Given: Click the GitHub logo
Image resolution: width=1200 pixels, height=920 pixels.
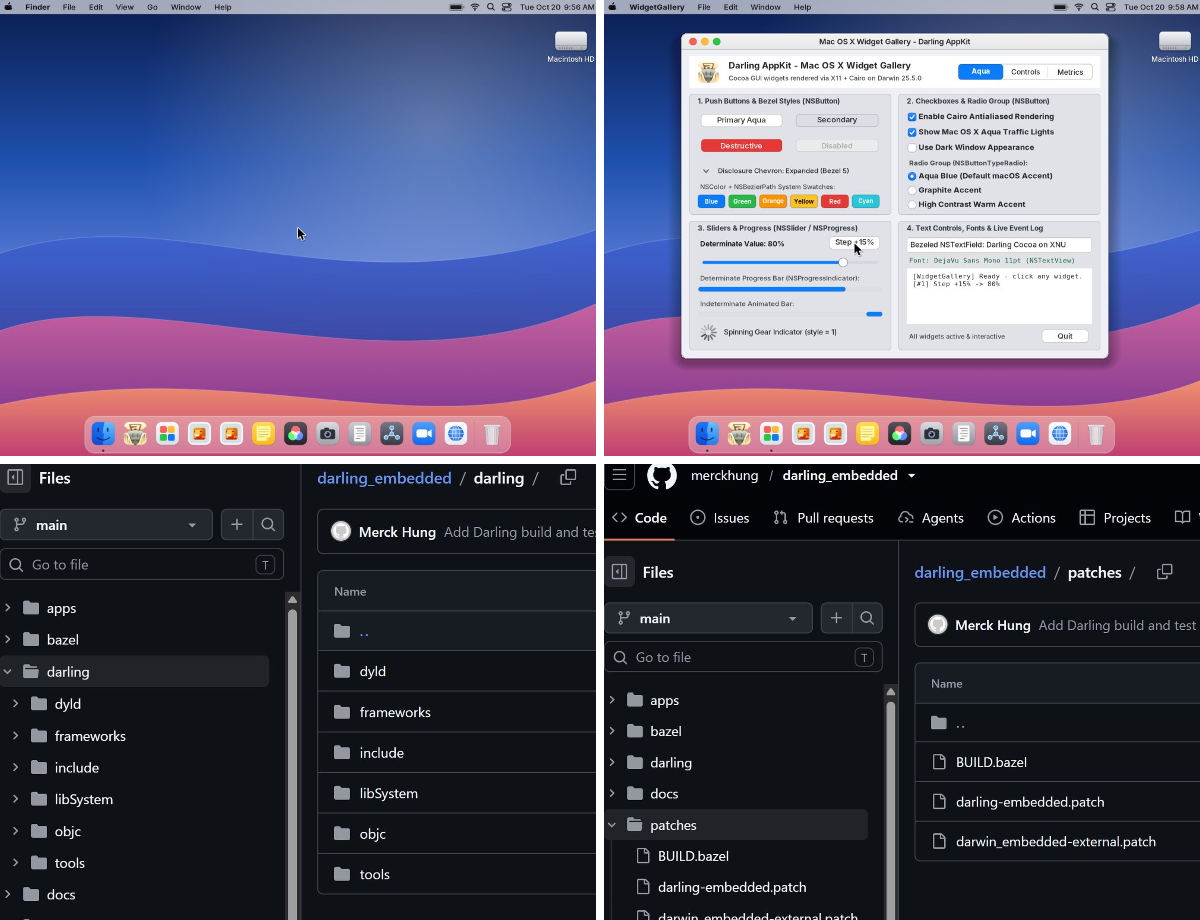Looking at the screenshot, I should [x=662, y=476].
